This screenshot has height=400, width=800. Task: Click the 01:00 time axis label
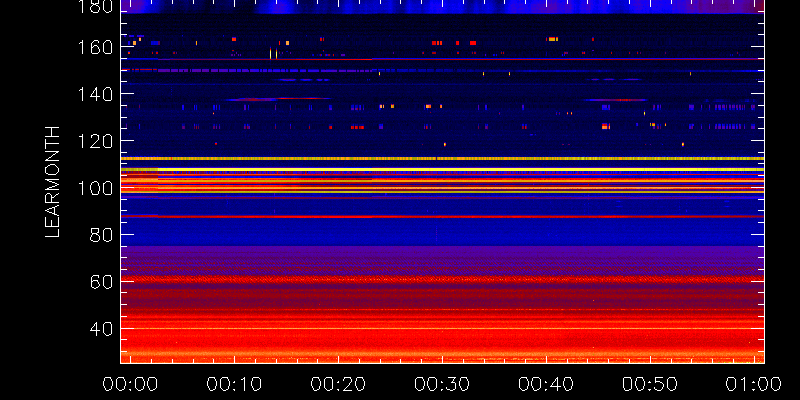click(754, 384)
